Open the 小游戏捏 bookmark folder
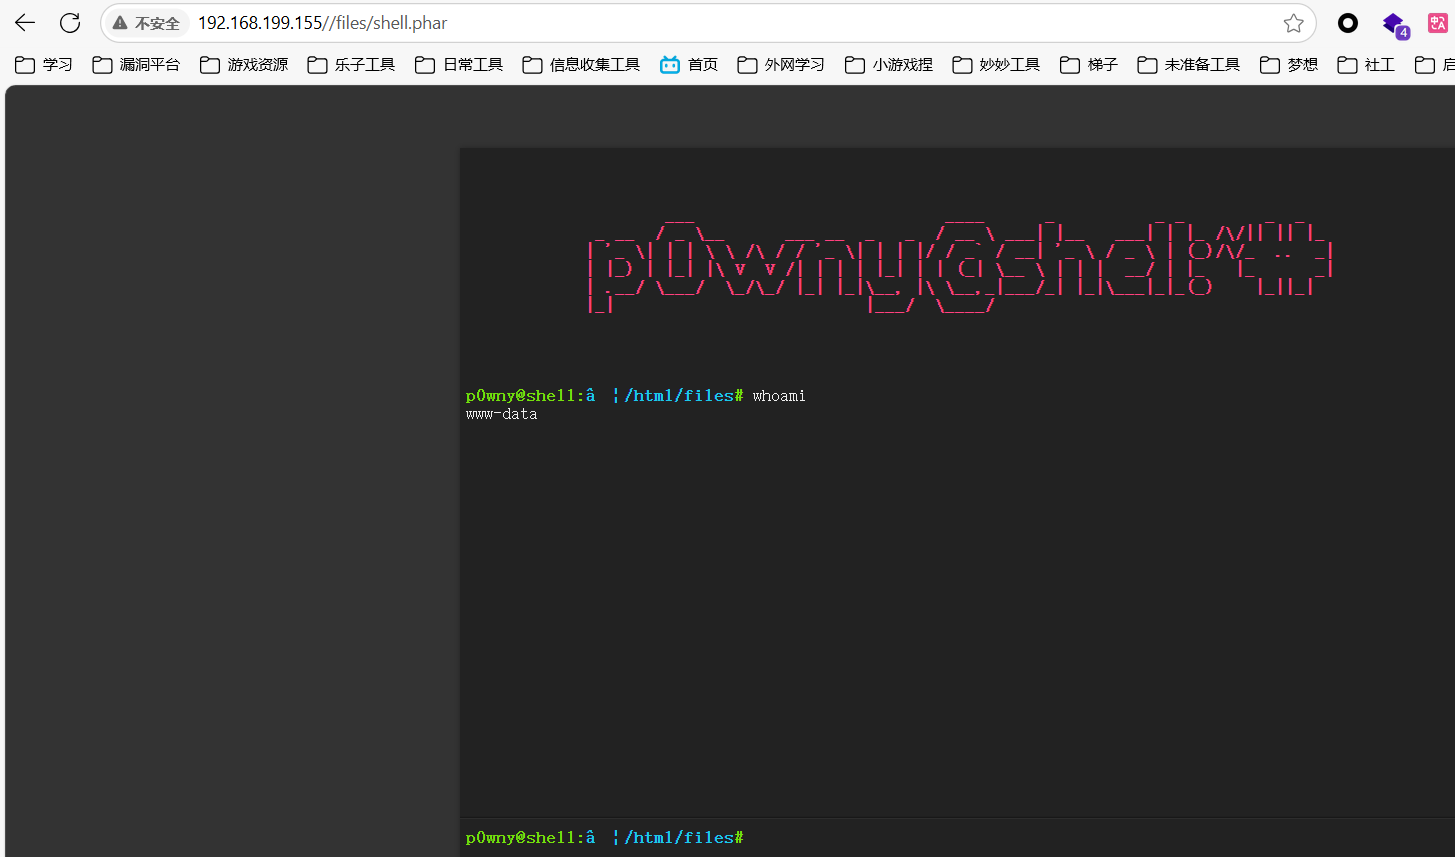 coord(889,65)
